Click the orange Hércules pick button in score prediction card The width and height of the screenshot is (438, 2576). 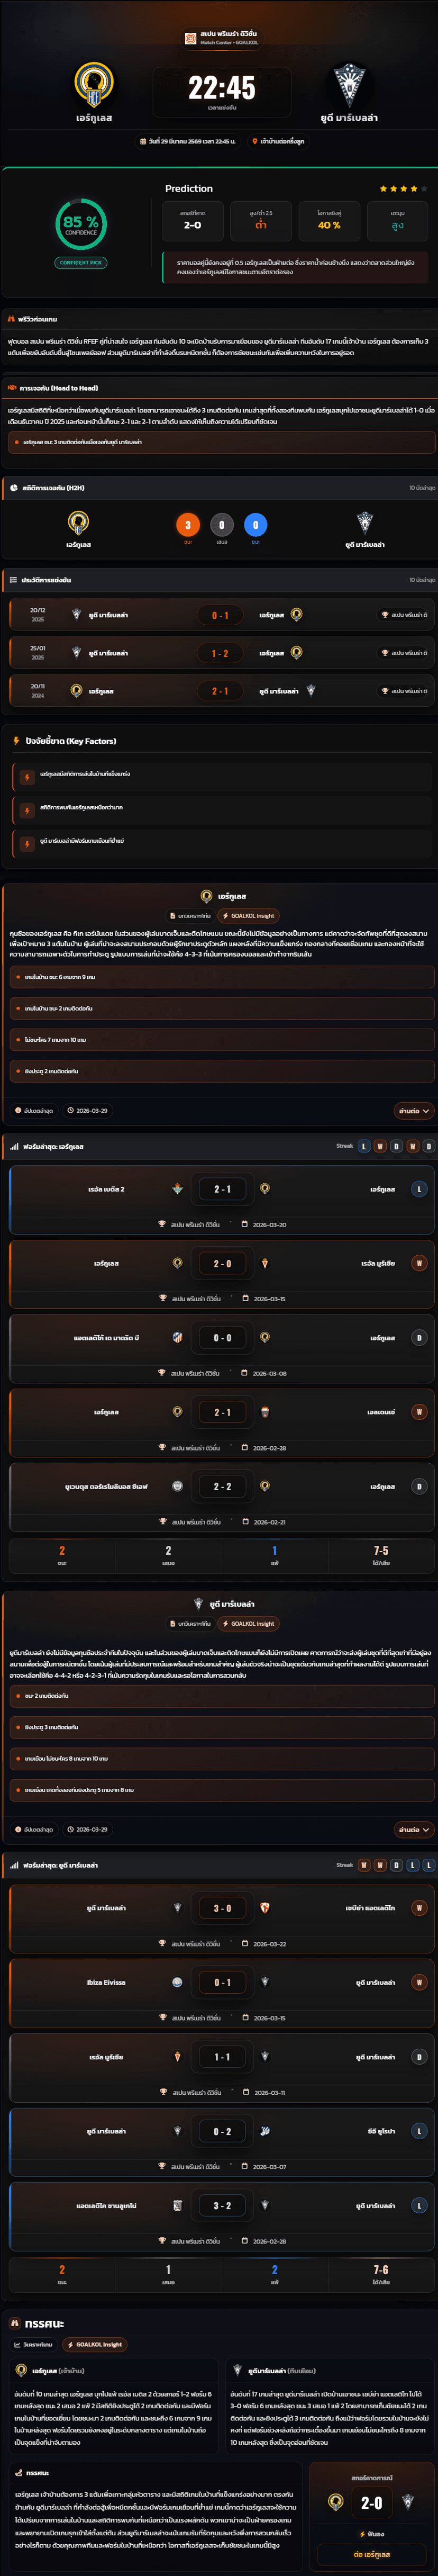point(371,2554)
